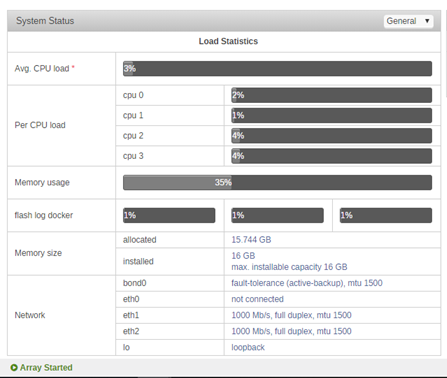The height and width of the screenshot is (378, 447).
Task: Click the Memory usage 35% bar
Action: pyautogui.click(x=277, y=183)
